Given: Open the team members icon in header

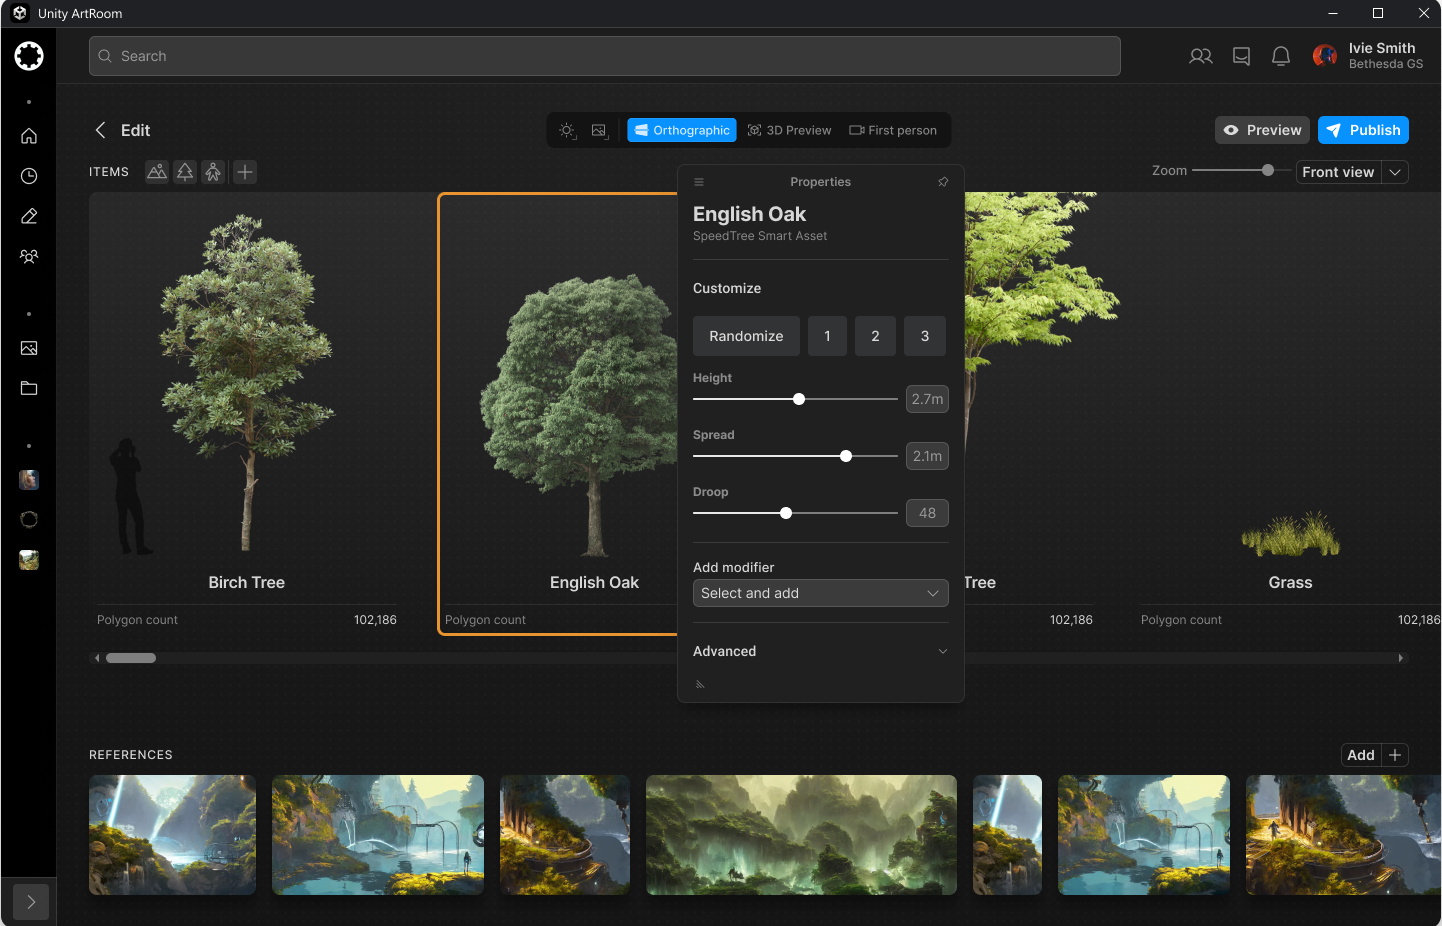Looking at the screenshot, I should pyautogui.click(x=1200, y=56).
